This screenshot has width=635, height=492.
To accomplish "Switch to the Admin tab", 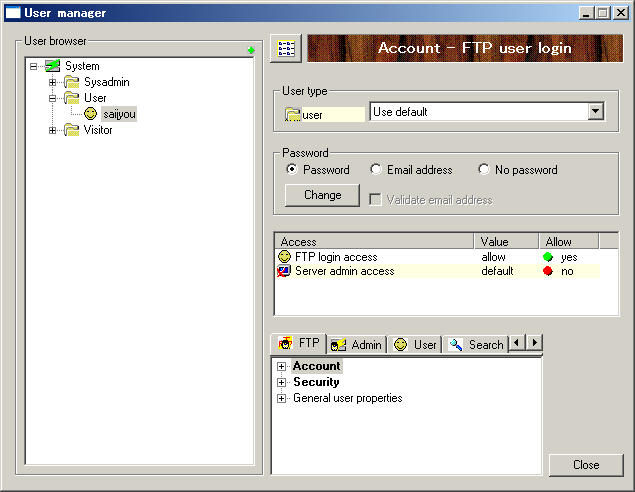I will (x=356, y=345).
